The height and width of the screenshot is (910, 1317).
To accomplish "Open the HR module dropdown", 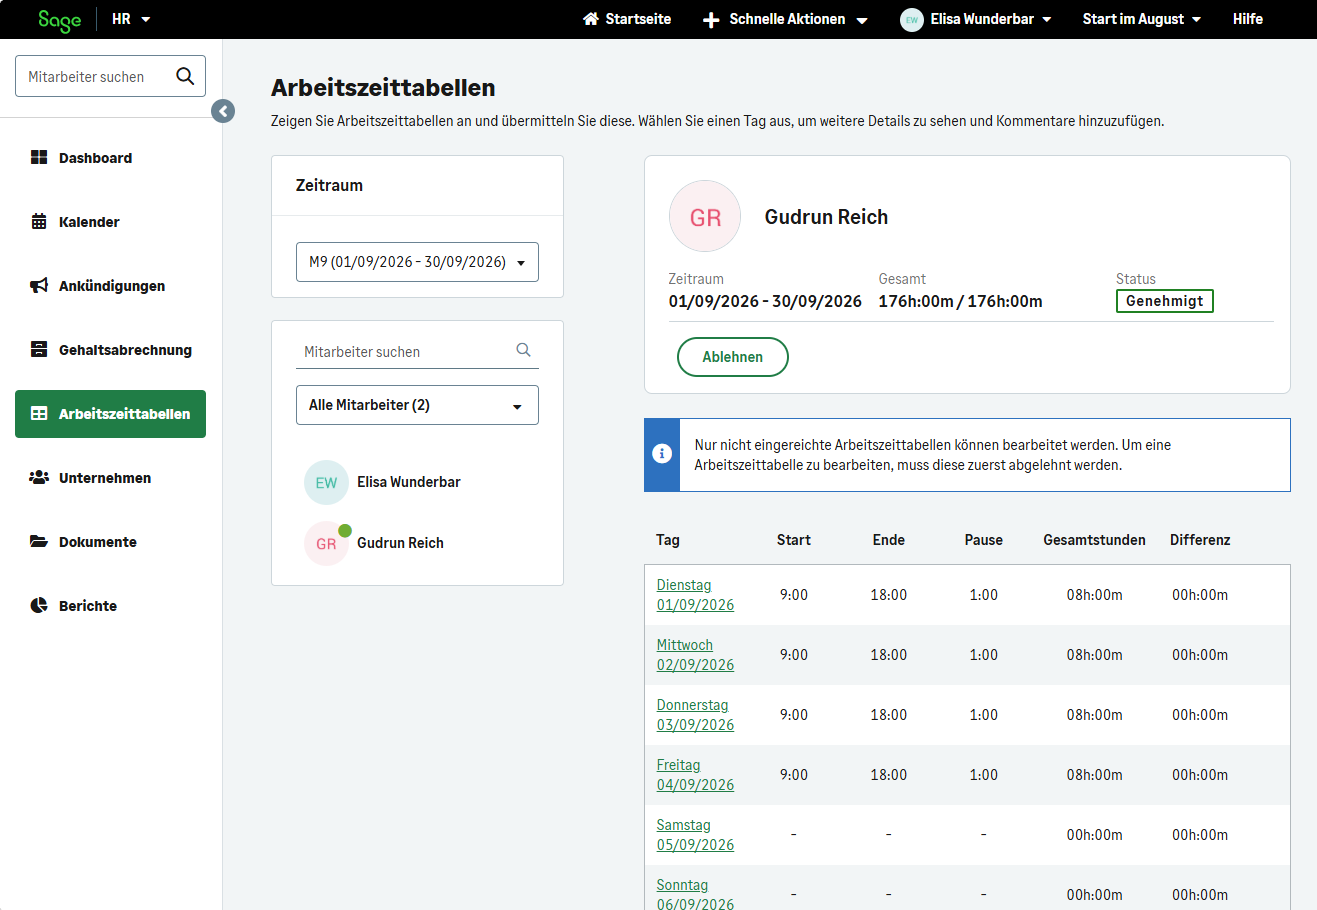I will (131, 19).
